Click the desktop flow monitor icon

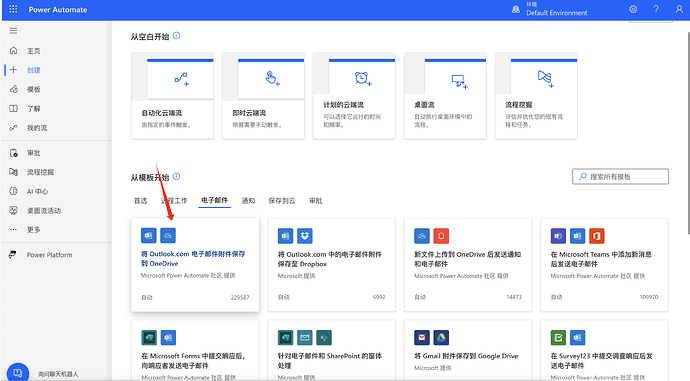[459, 82]
